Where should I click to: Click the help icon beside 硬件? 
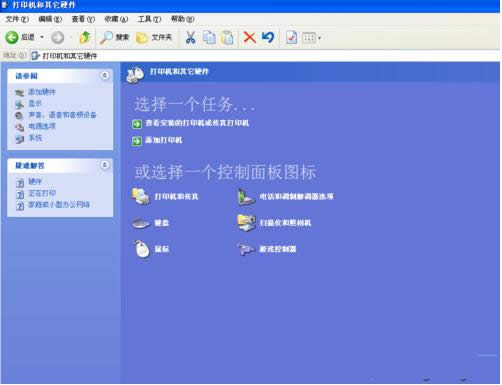pos(20,183)
